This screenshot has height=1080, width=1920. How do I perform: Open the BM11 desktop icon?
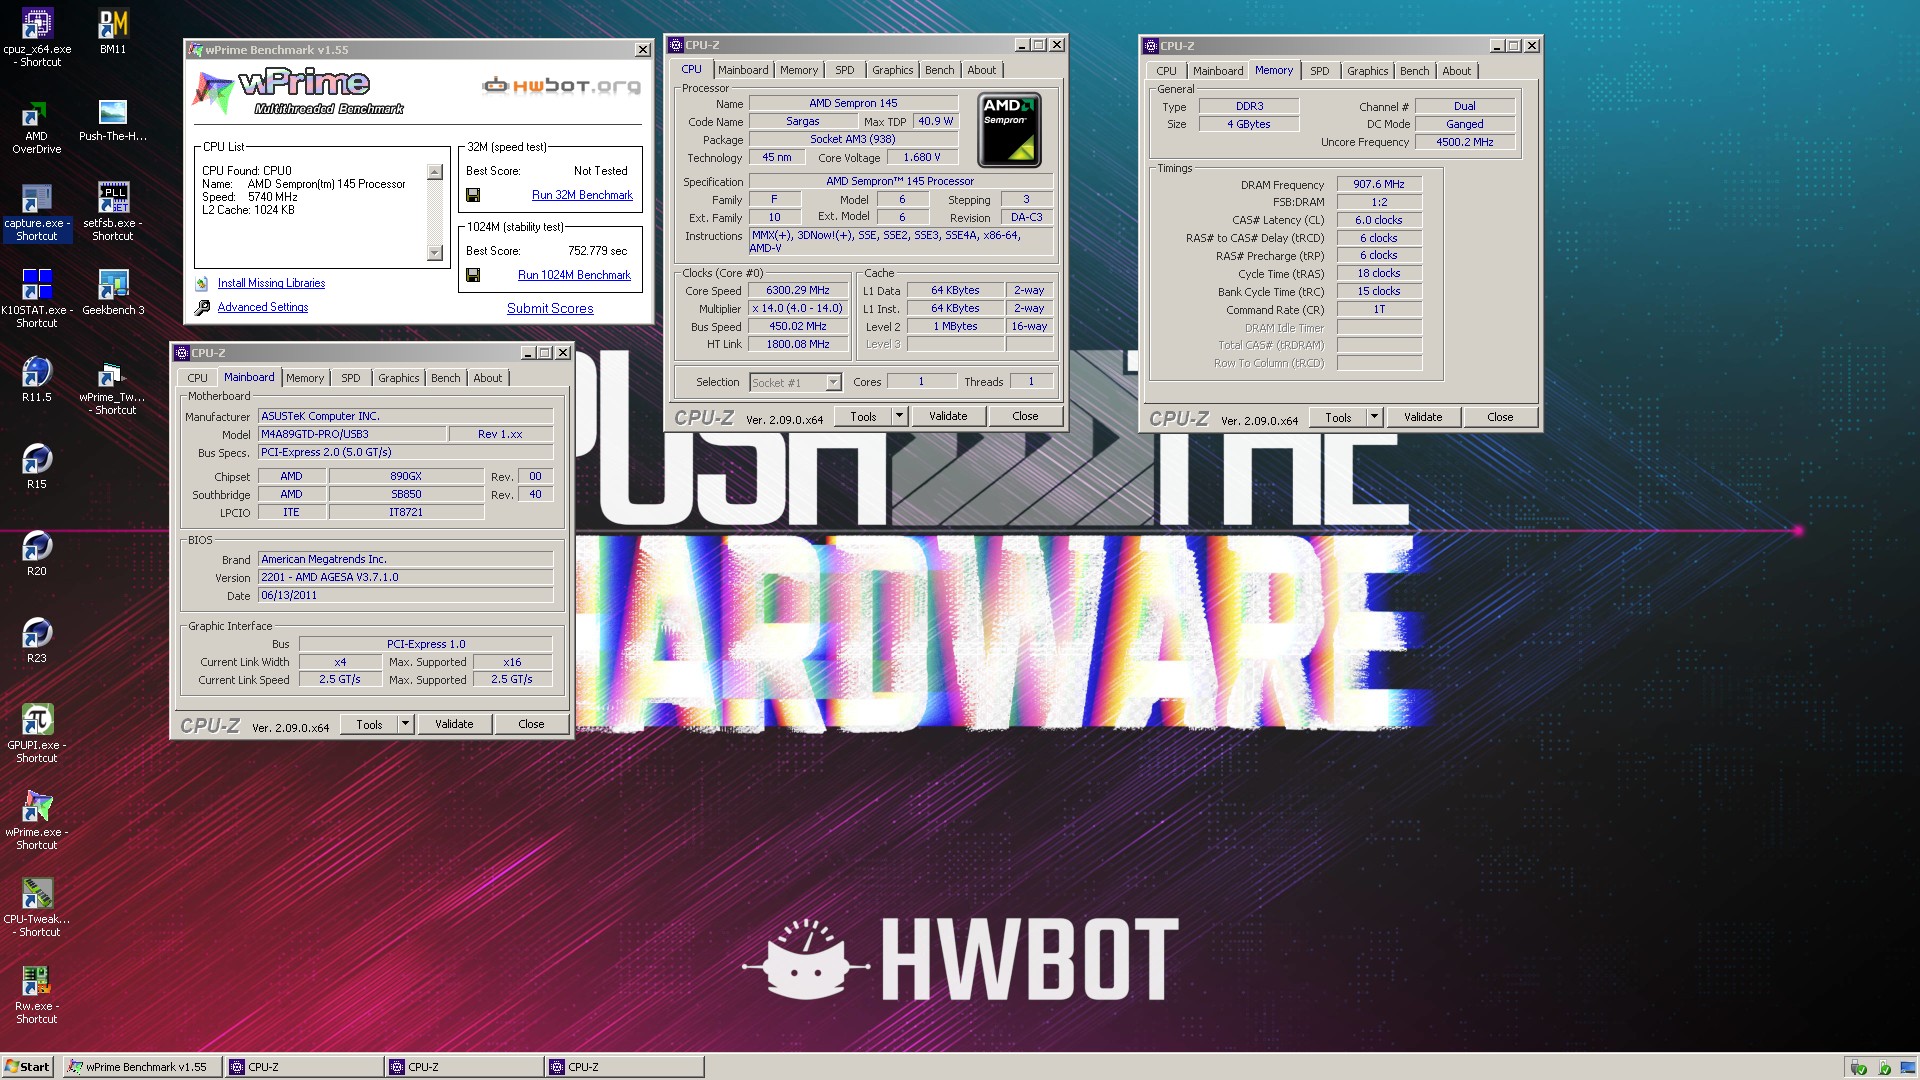tap(113, 24)
